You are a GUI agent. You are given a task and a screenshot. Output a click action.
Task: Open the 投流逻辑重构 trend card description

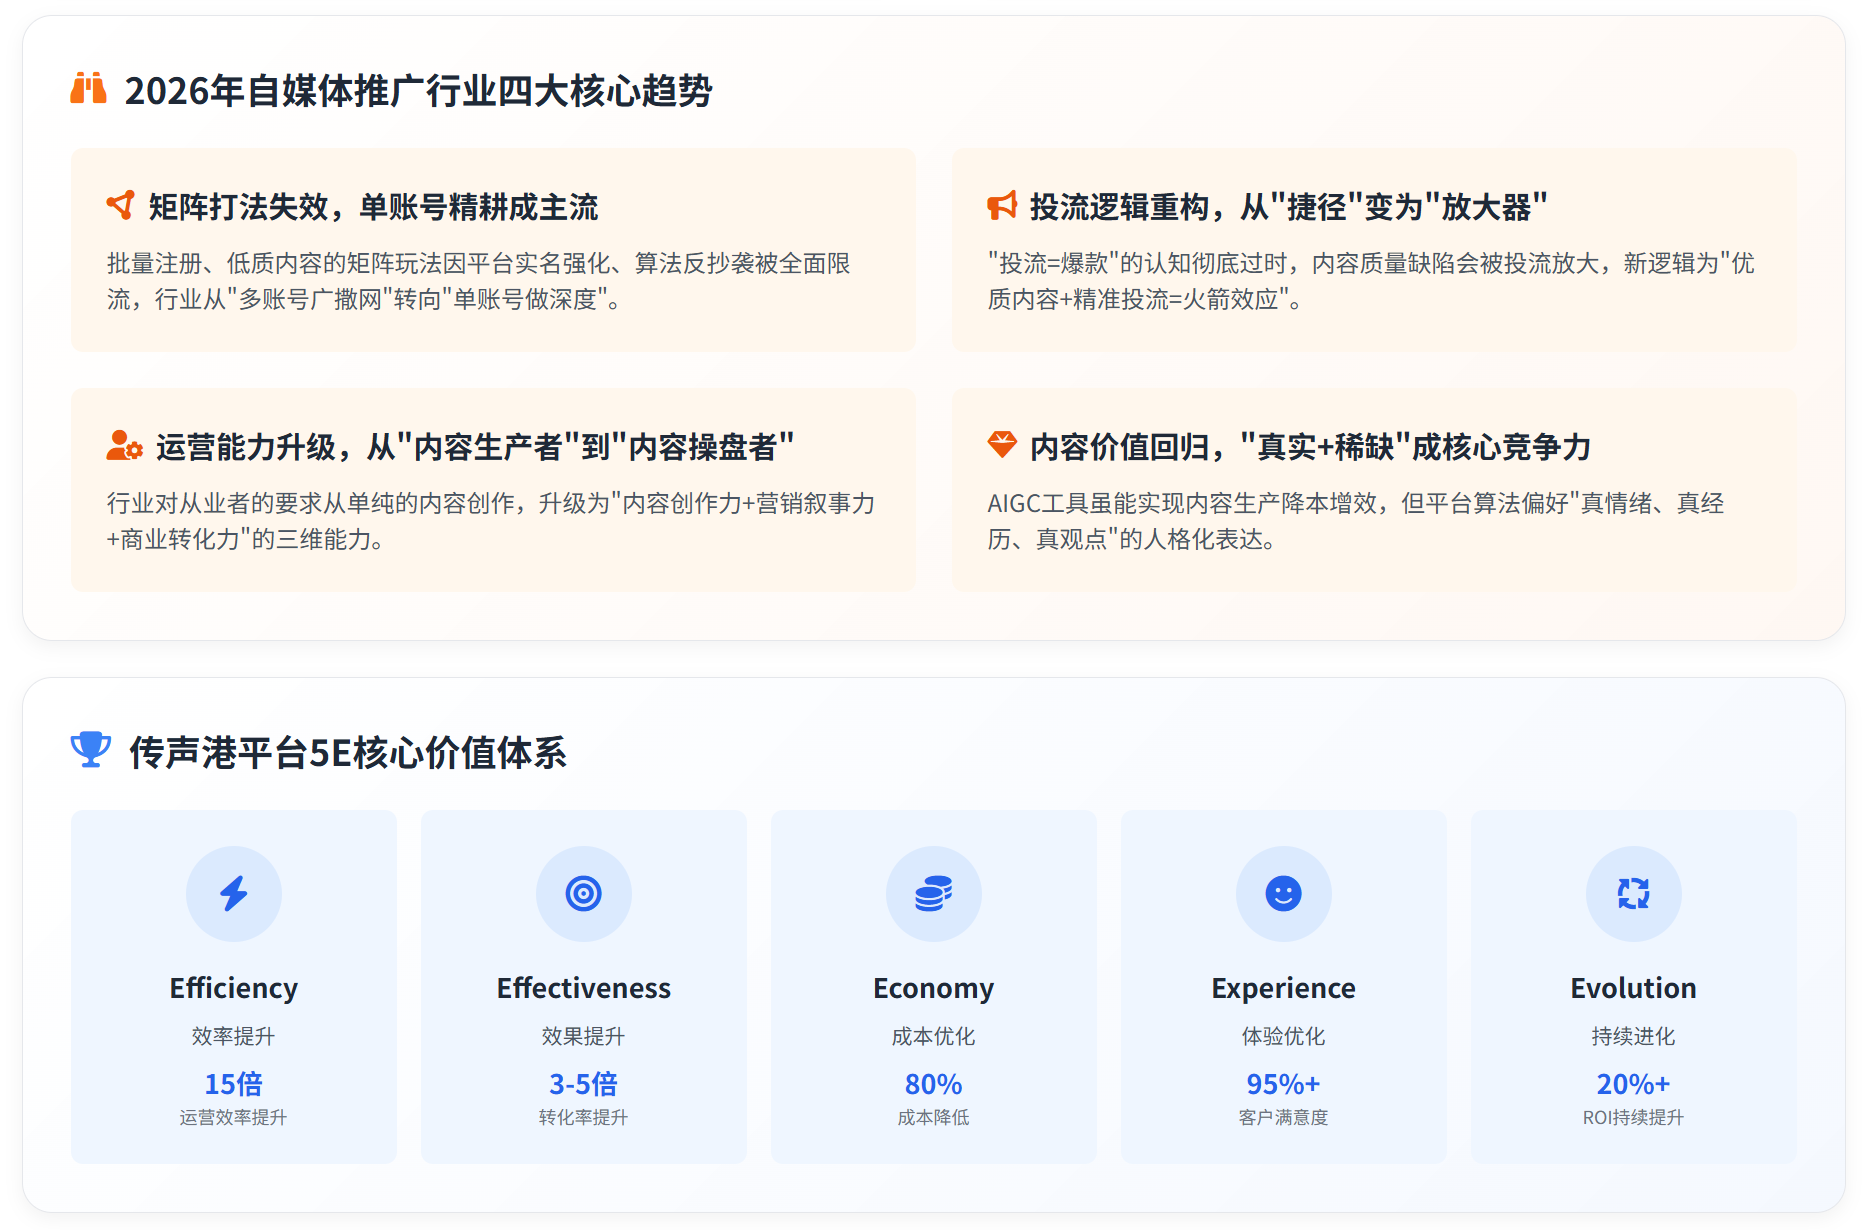[1370, 281]
